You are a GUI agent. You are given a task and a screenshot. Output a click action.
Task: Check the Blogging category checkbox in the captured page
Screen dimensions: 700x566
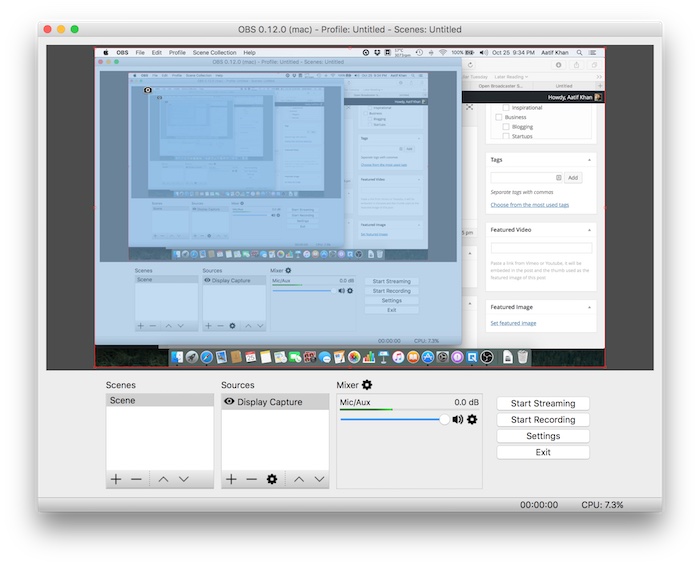click(x=506, y=127)
